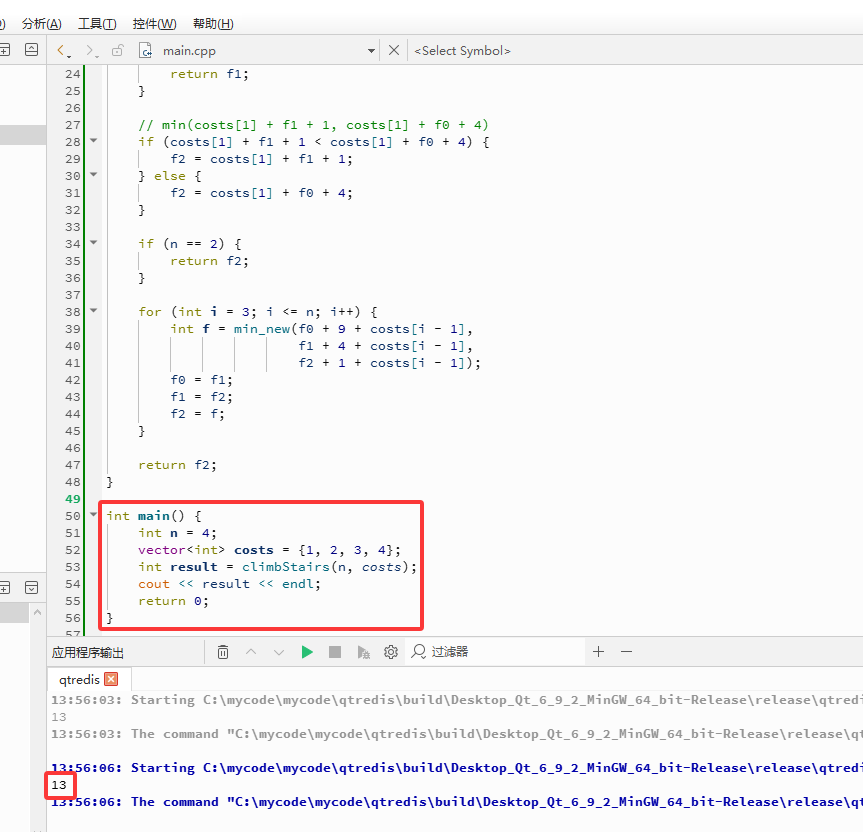The image size is (863, 832).
Task: Click the 'if (n == 2) {' line
Action: click(190, 244)
